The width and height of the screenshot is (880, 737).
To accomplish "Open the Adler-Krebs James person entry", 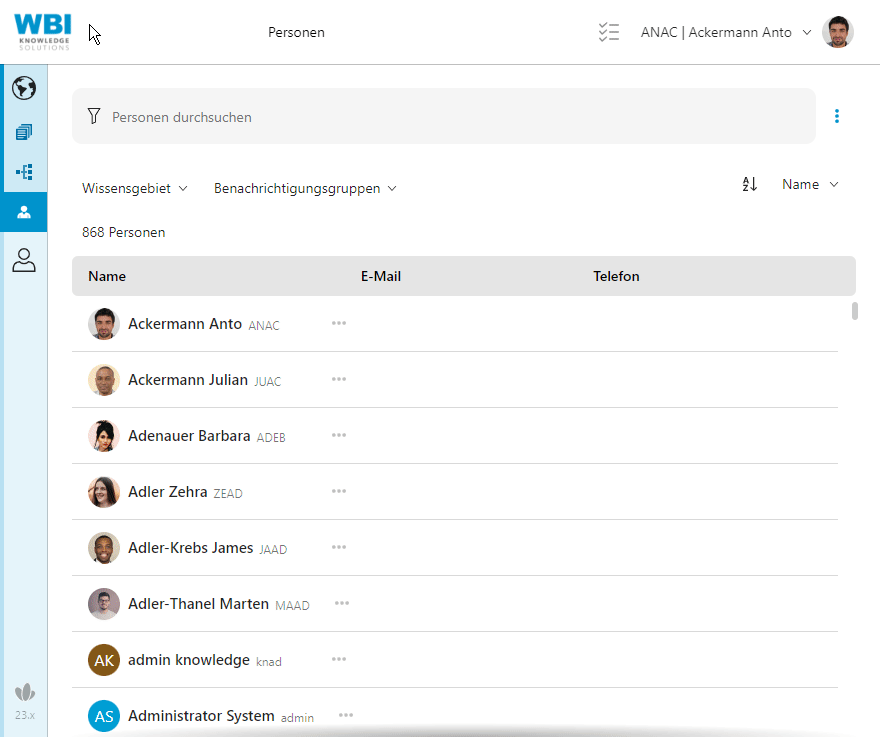I will click(x=190, y=548).
